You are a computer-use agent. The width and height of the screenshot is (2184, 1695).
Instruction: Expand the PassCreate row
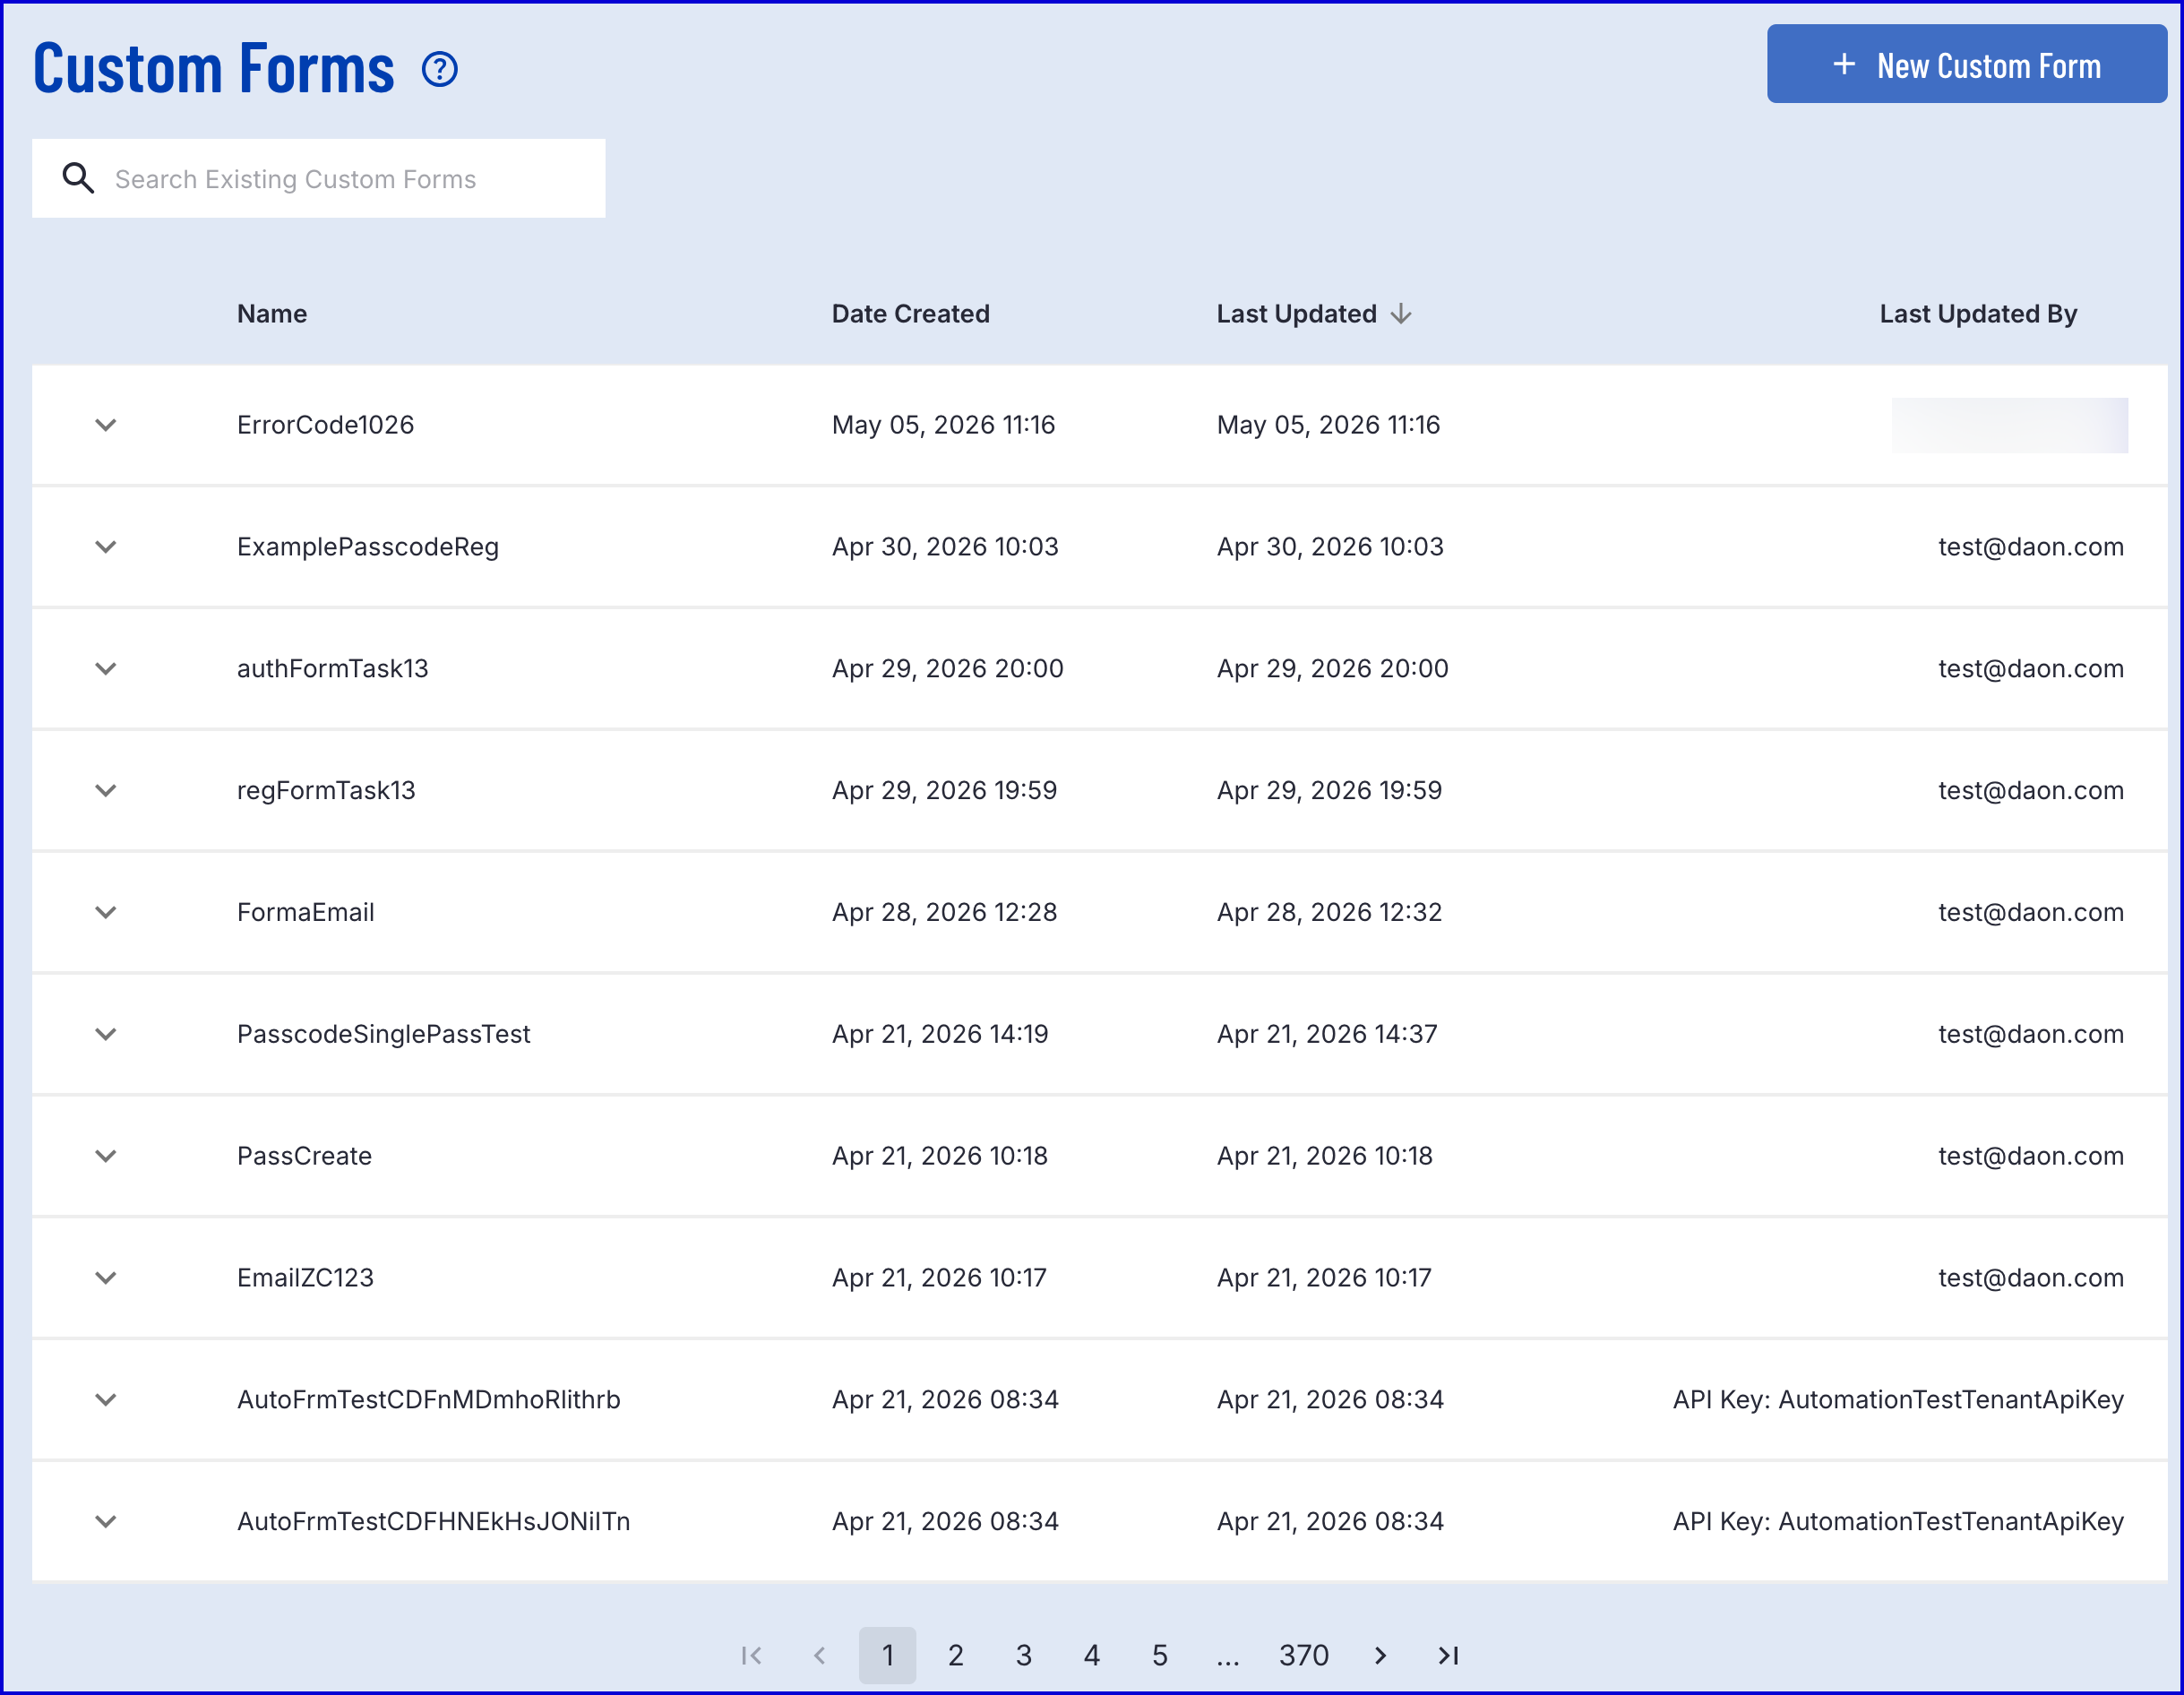(106, 1157)
